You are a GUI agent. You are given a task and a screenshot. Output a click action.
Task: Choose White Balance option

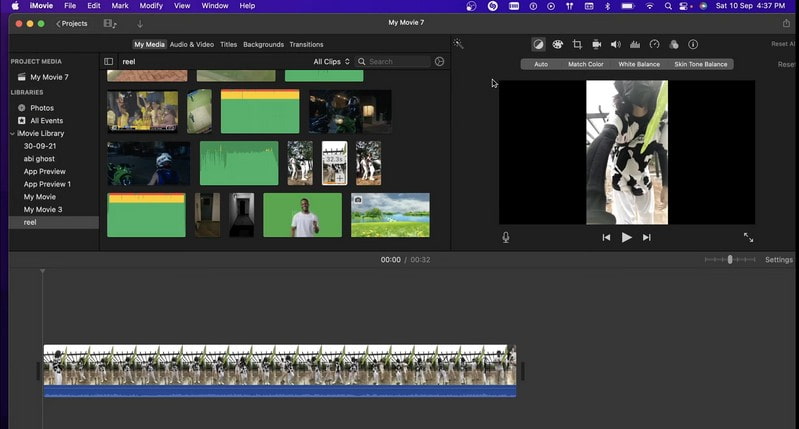pyautogui.click(x=639, y=64)
